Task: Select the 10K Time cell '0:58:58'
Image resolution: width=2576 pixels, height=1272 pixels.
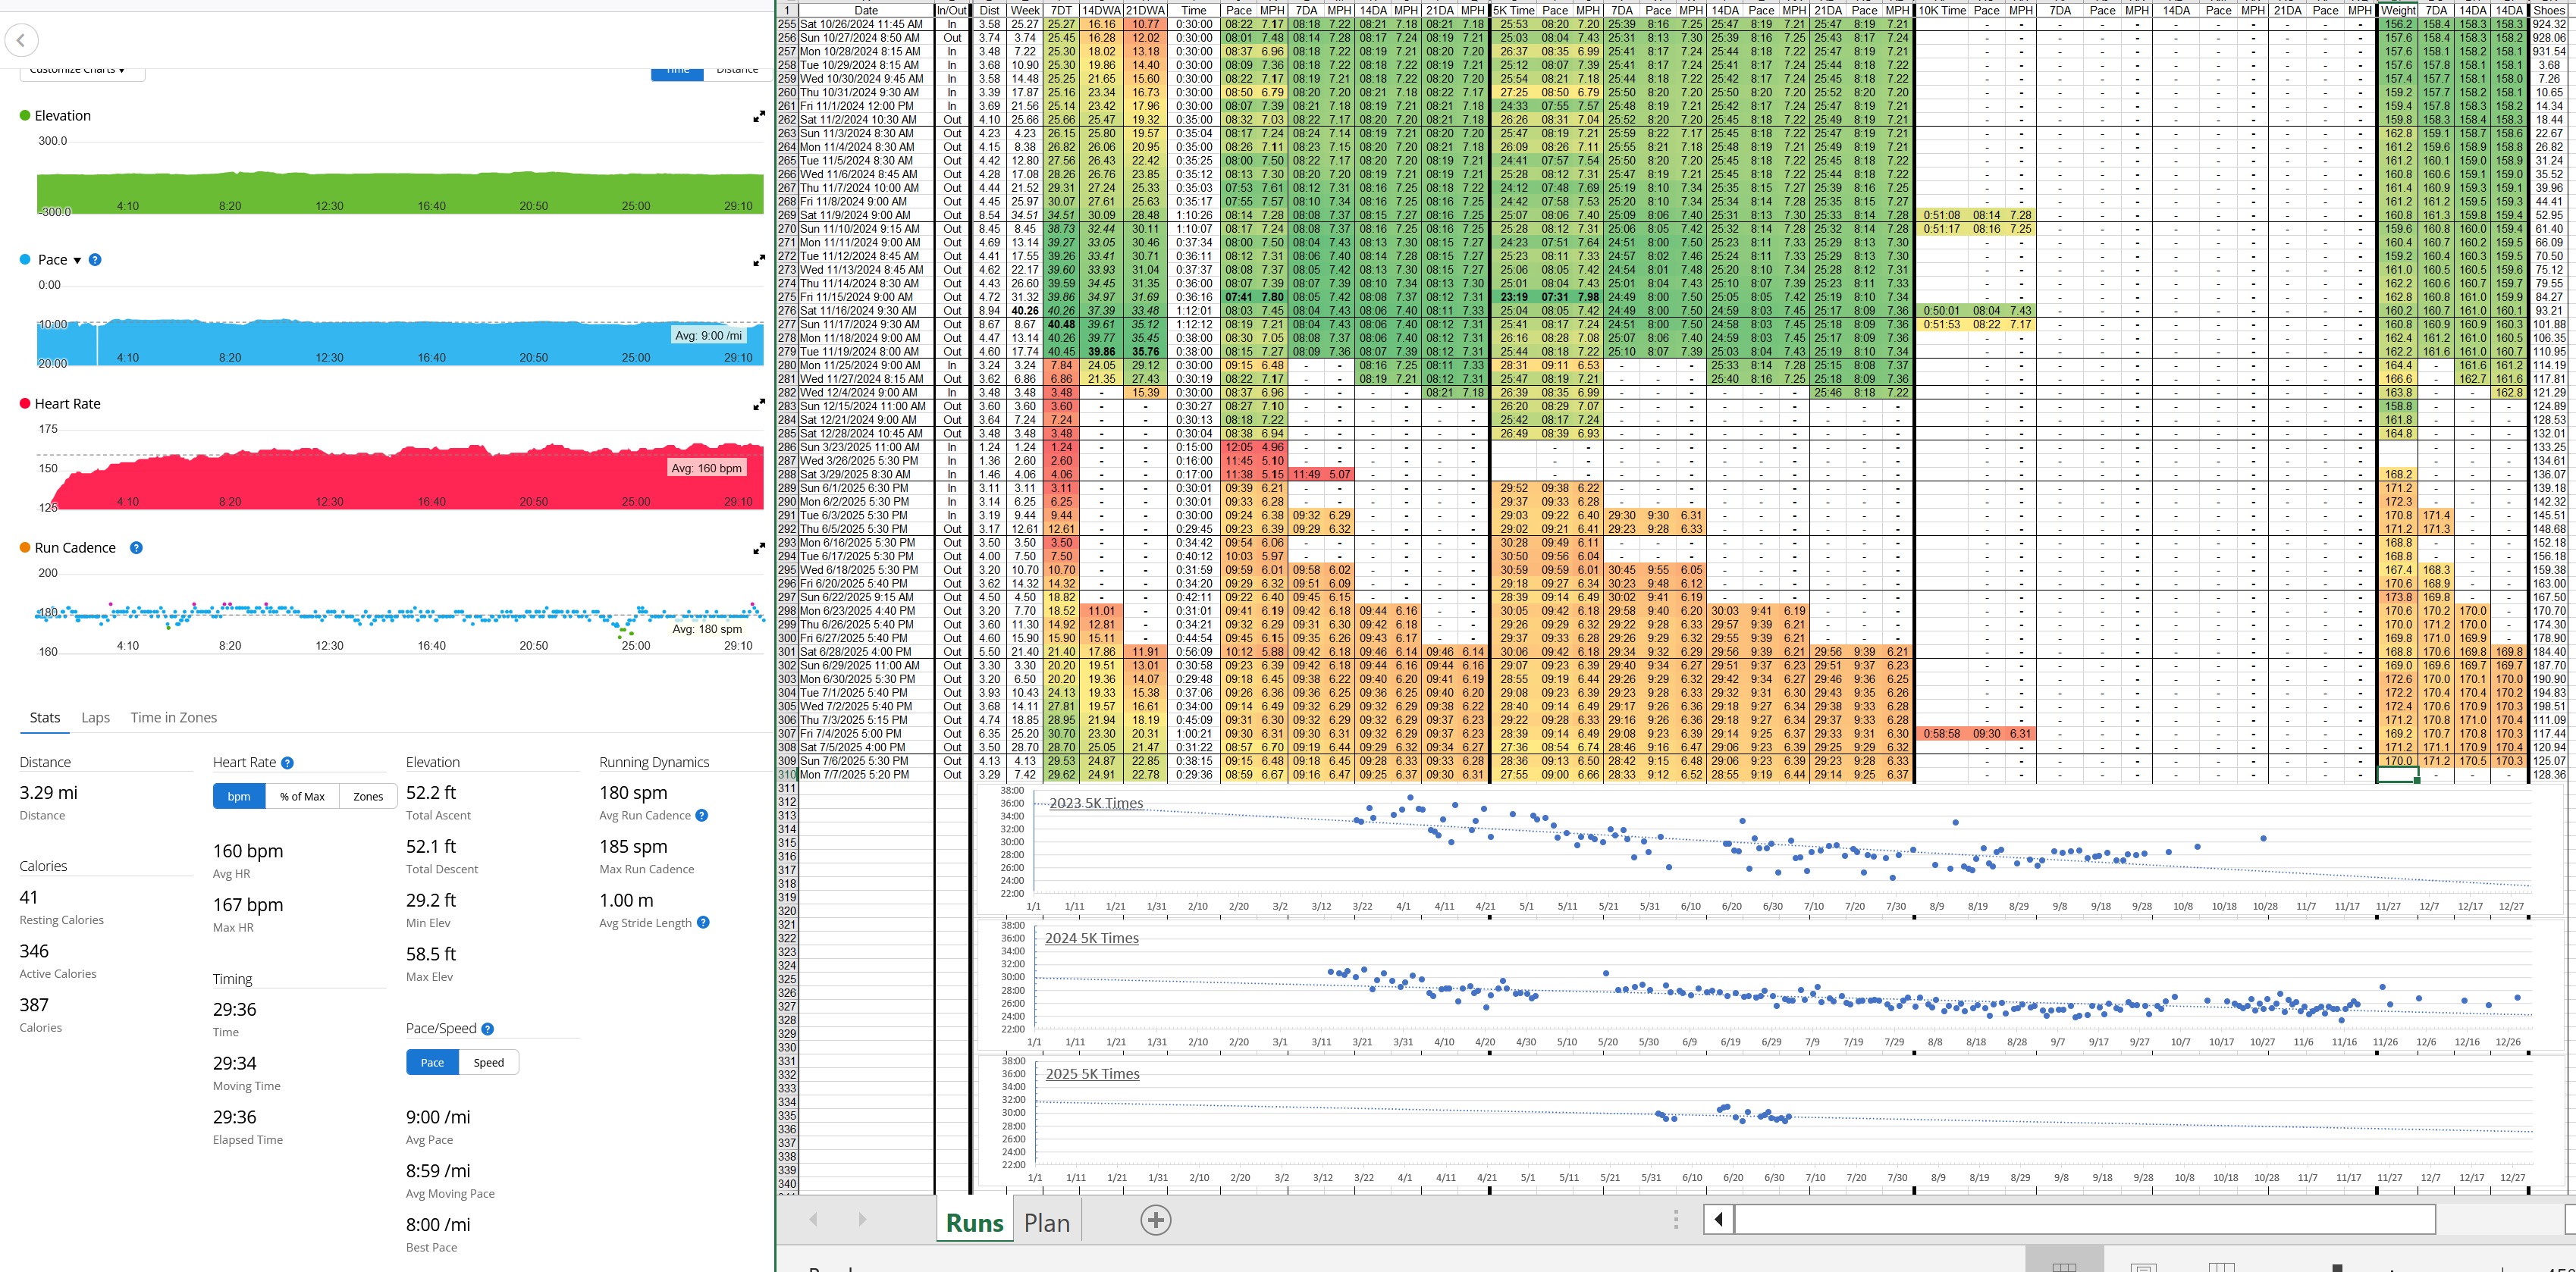Action: [x=1942, y=733]
